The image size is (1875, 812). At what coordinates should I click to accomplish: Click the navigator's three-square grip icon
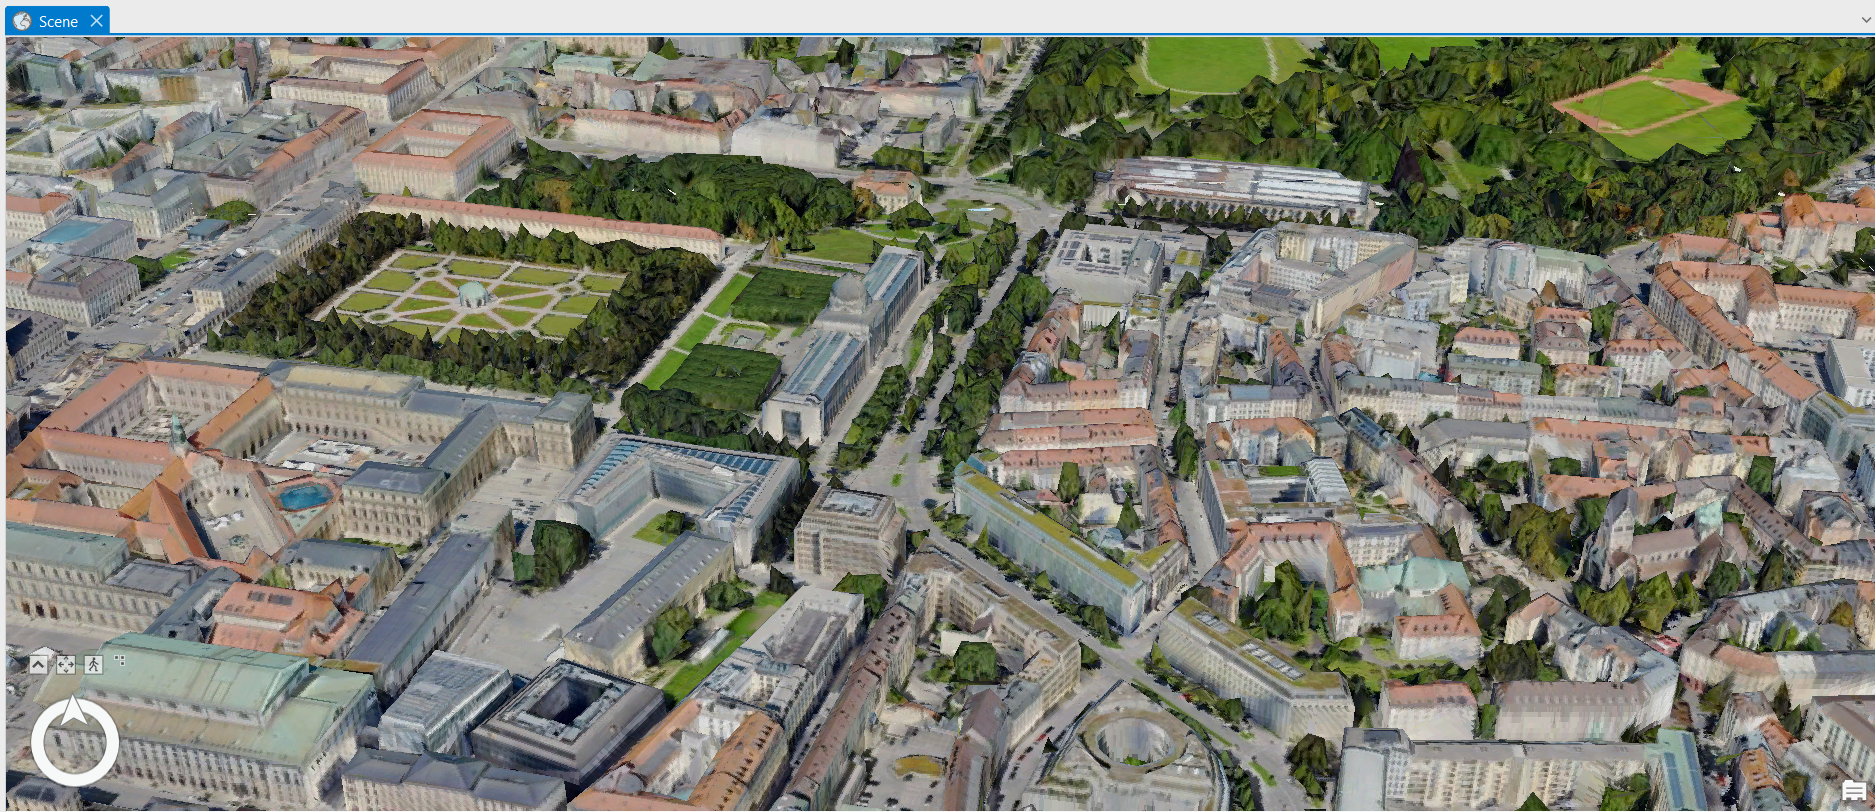coord(120,661)
